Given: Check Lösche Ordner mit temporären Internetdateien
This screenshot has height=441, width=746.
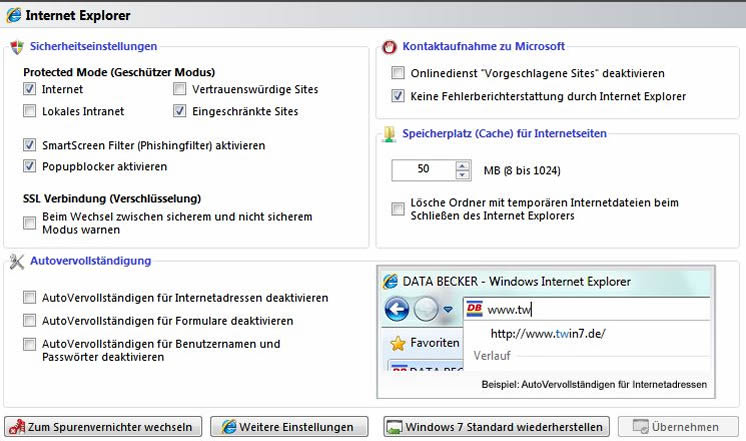Looking at the screenshot, I should tap(398, 209).
